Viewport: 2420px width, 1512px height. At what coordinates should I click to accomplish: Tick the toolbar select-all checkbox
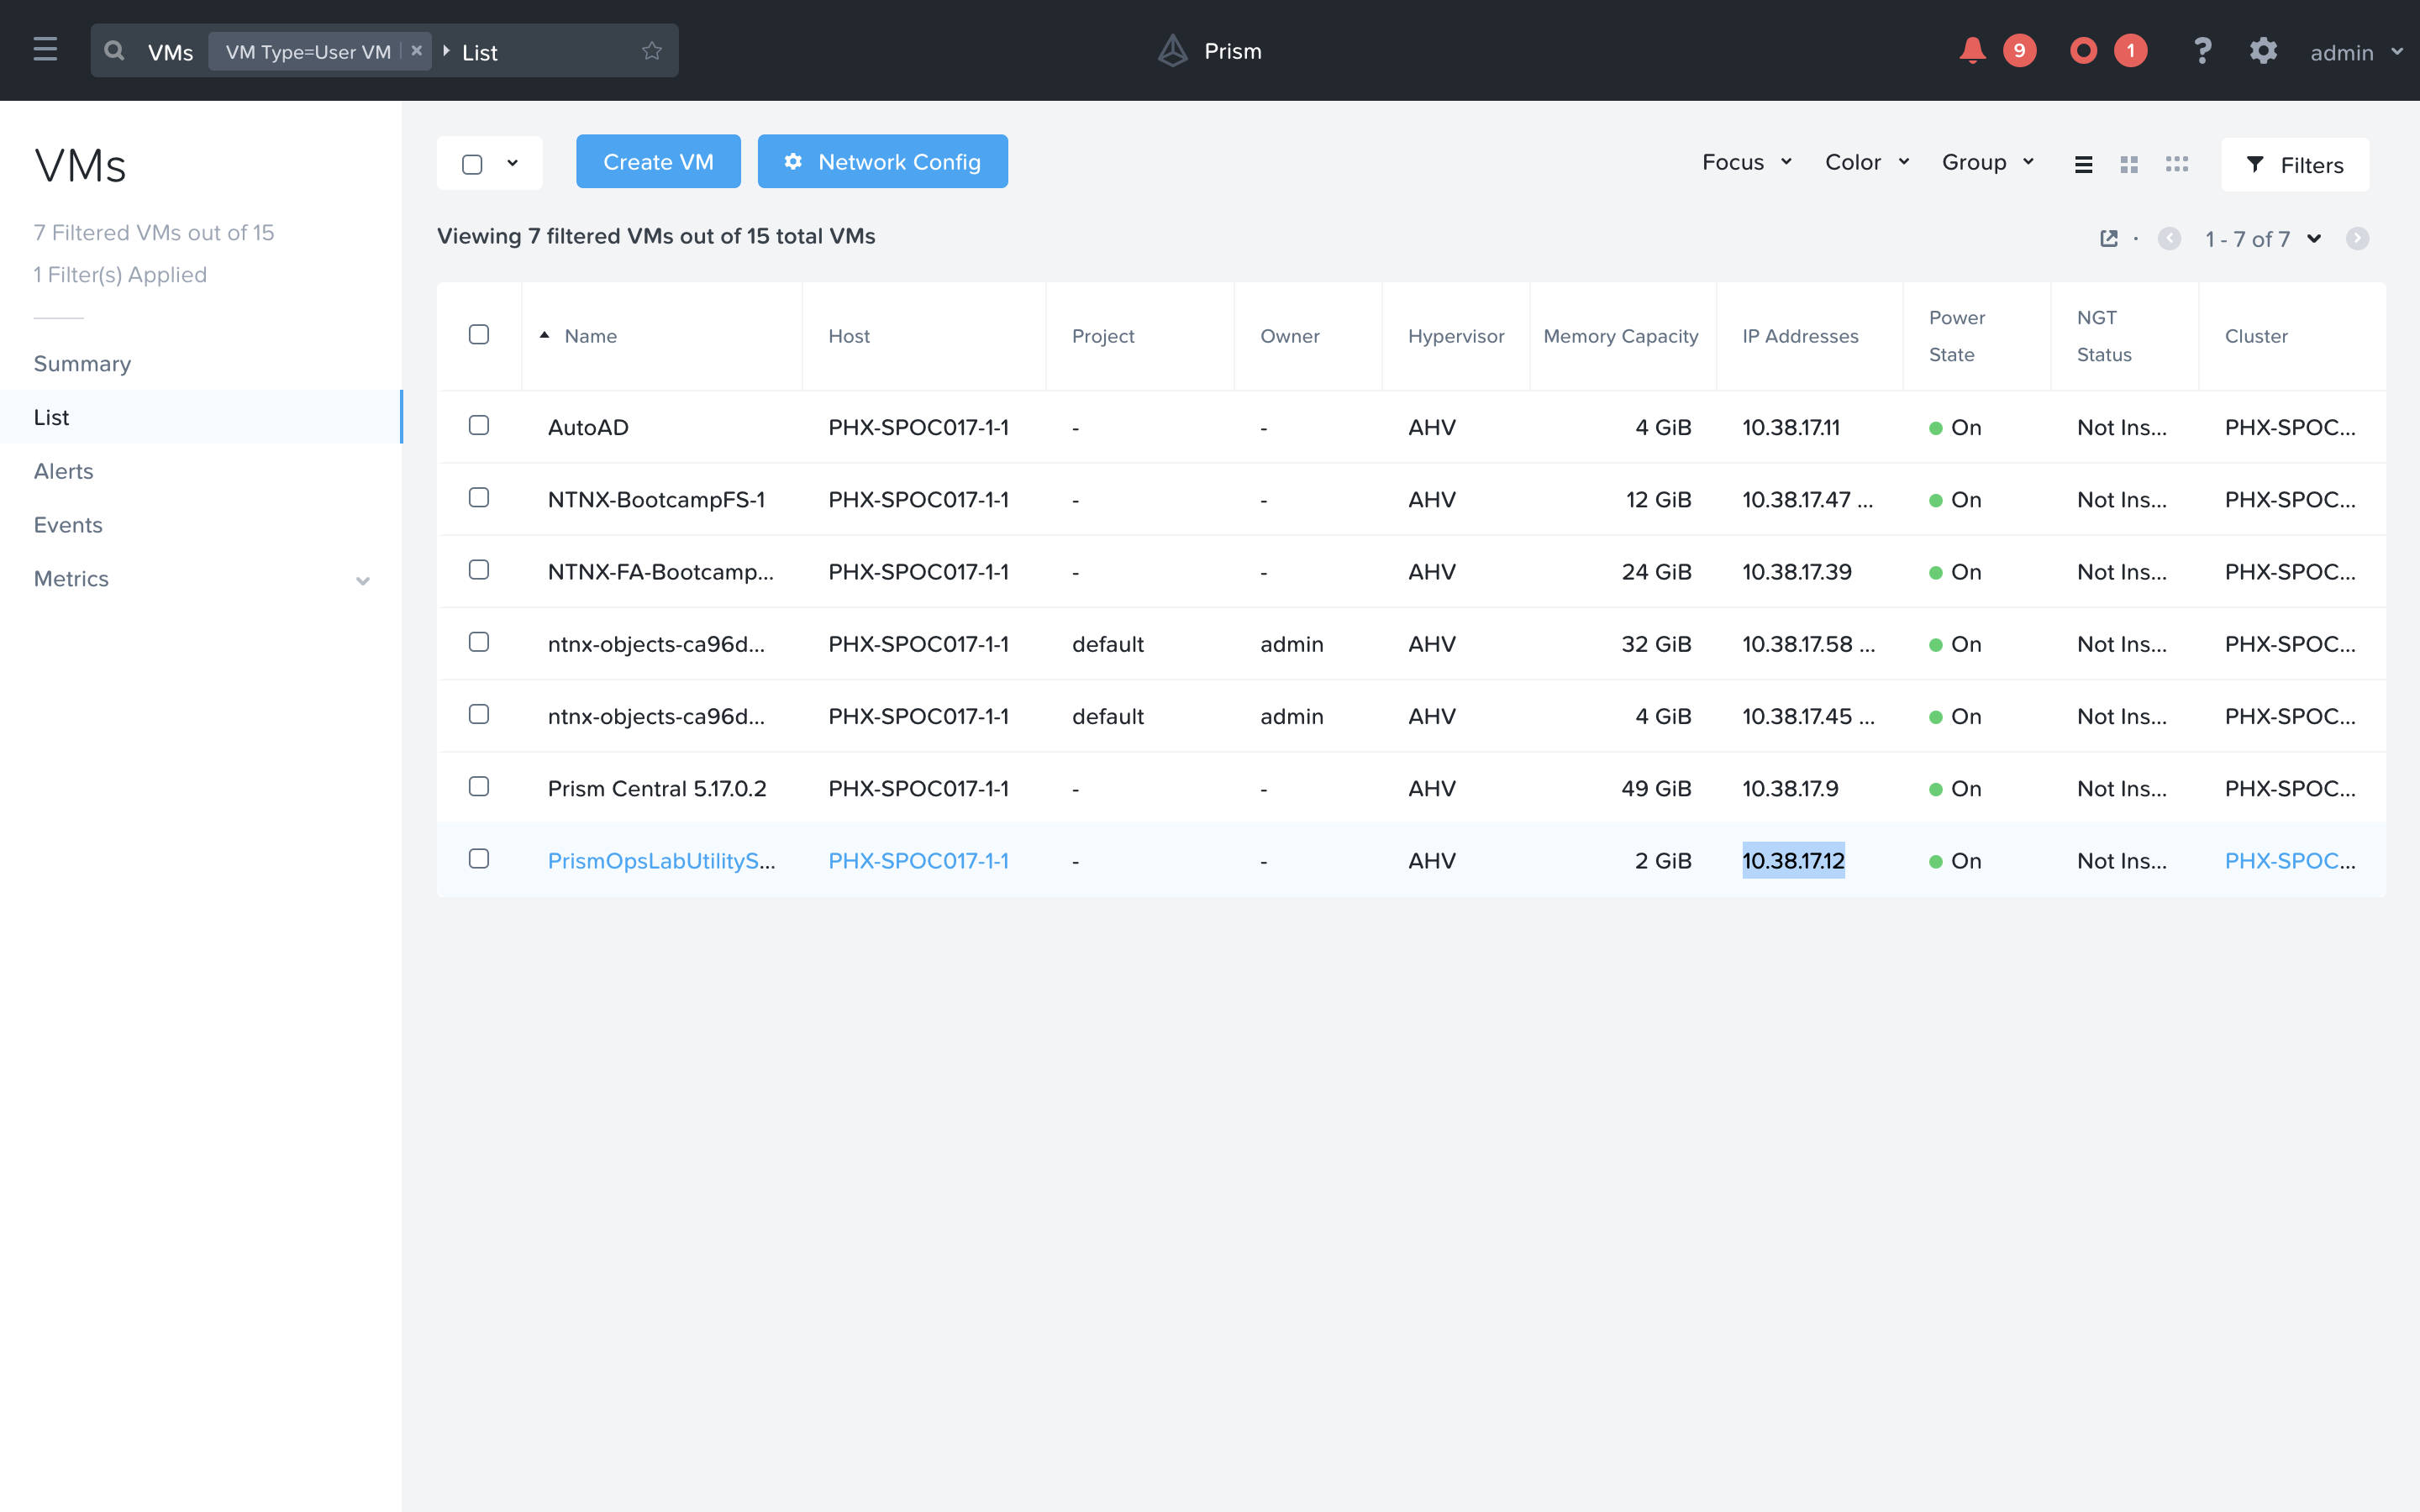pos(472,164)
